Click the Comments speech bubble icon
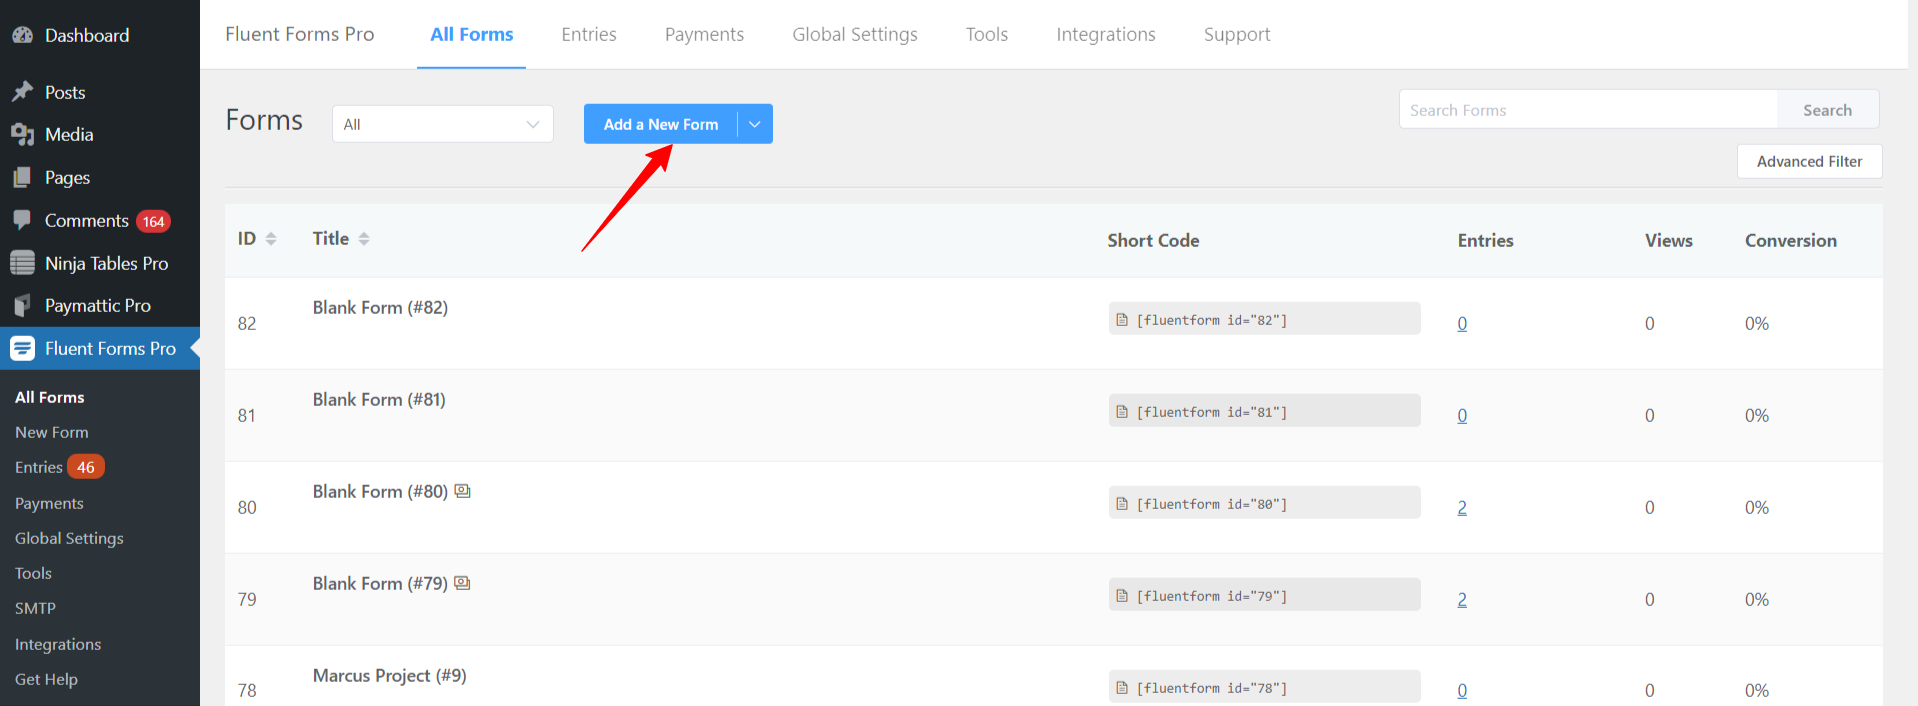 tap(23, 220)
